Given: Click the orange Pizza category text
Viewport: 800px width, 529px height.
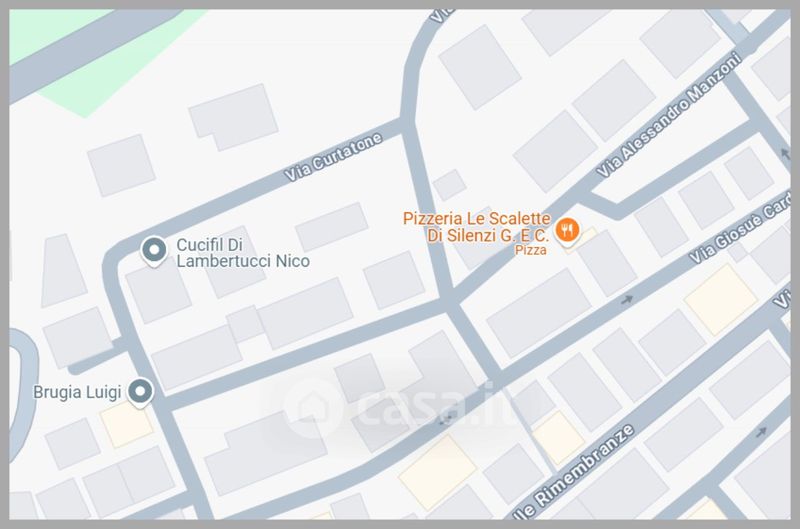Looking at the screenshot, I should 531,250.
